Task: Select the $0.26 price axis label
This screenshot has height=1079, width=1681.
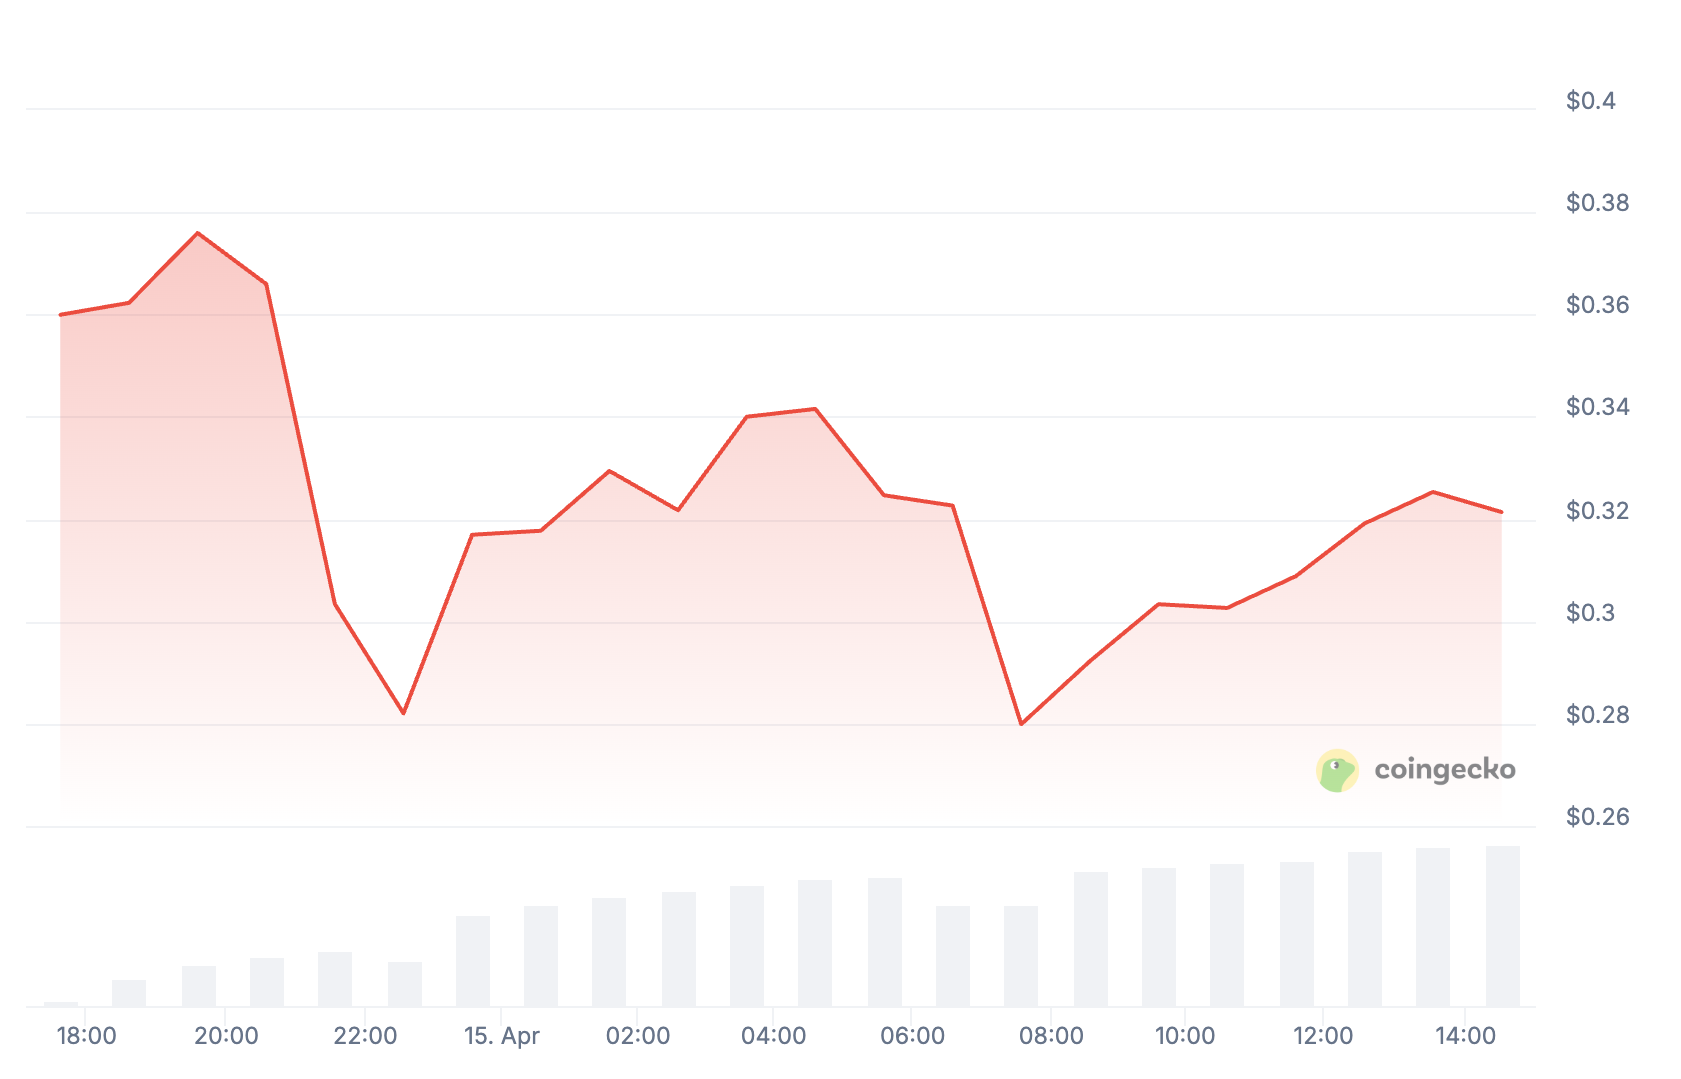Action: 1597,817
